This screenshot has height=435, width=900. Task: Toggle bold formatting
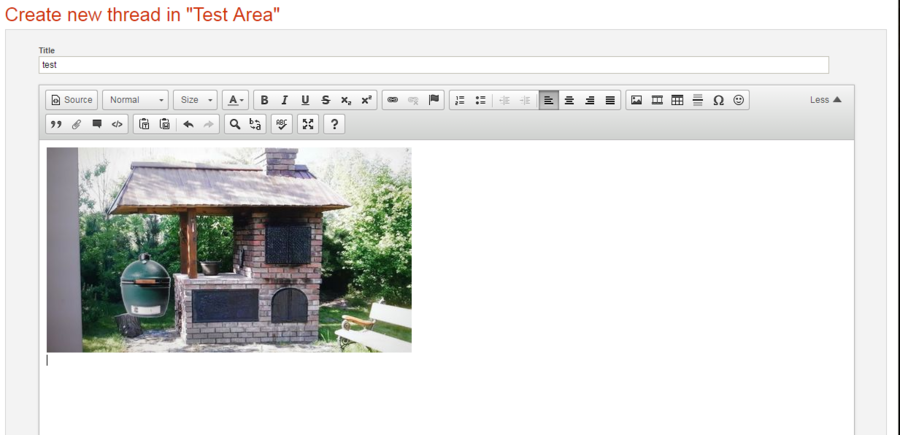point(264,100)
